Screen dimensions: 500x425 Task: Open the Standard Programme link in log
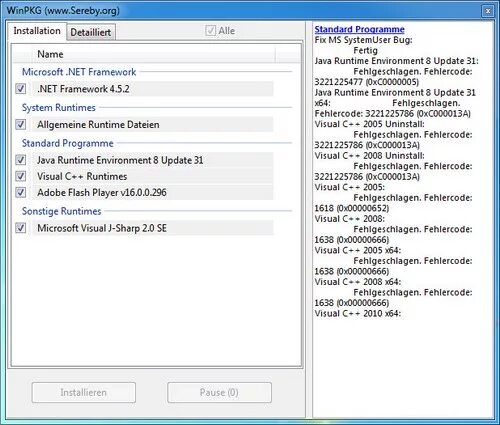point(359,29)
